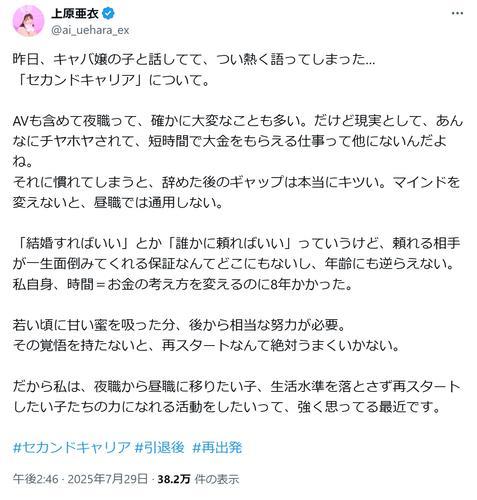477x500 pixels.
Task: Click the line 「セカンドキャリア」について。
Action: pos(114,80)
